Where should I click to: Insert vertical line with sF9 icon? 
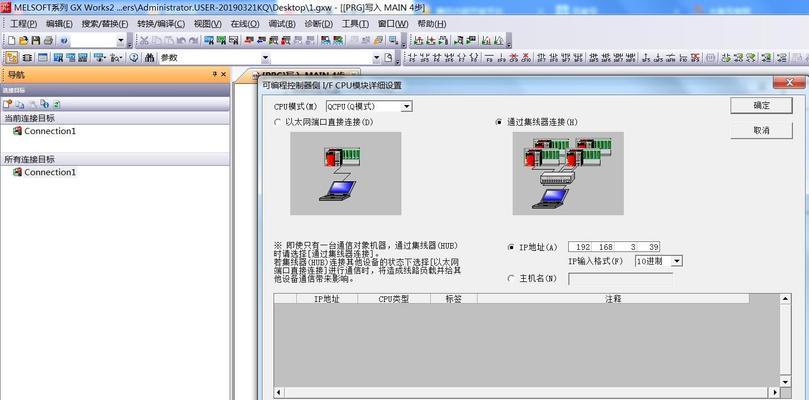[500, 57]
